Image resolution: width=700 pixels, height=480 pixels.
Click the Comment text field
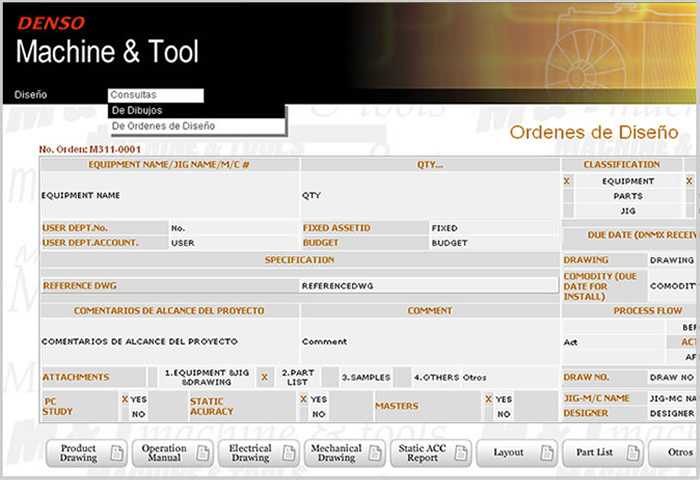(427, 341)
